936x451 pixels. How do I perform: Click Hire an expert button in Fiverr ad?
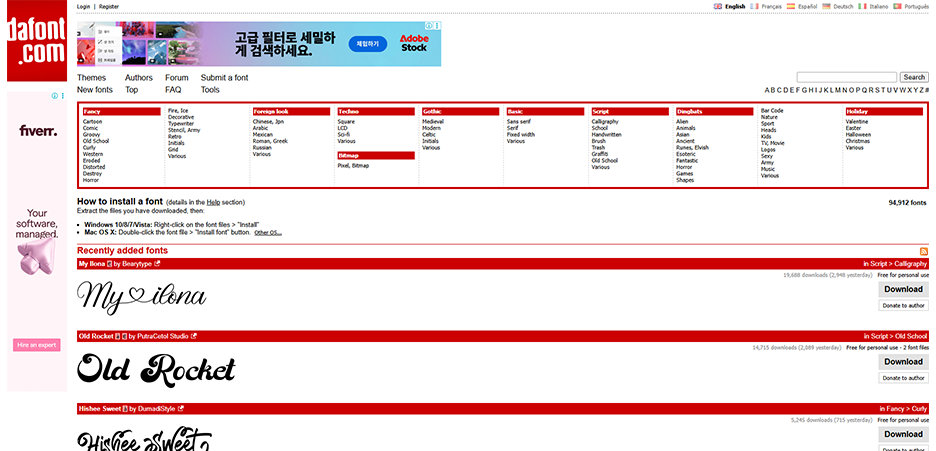click(37, 345)
